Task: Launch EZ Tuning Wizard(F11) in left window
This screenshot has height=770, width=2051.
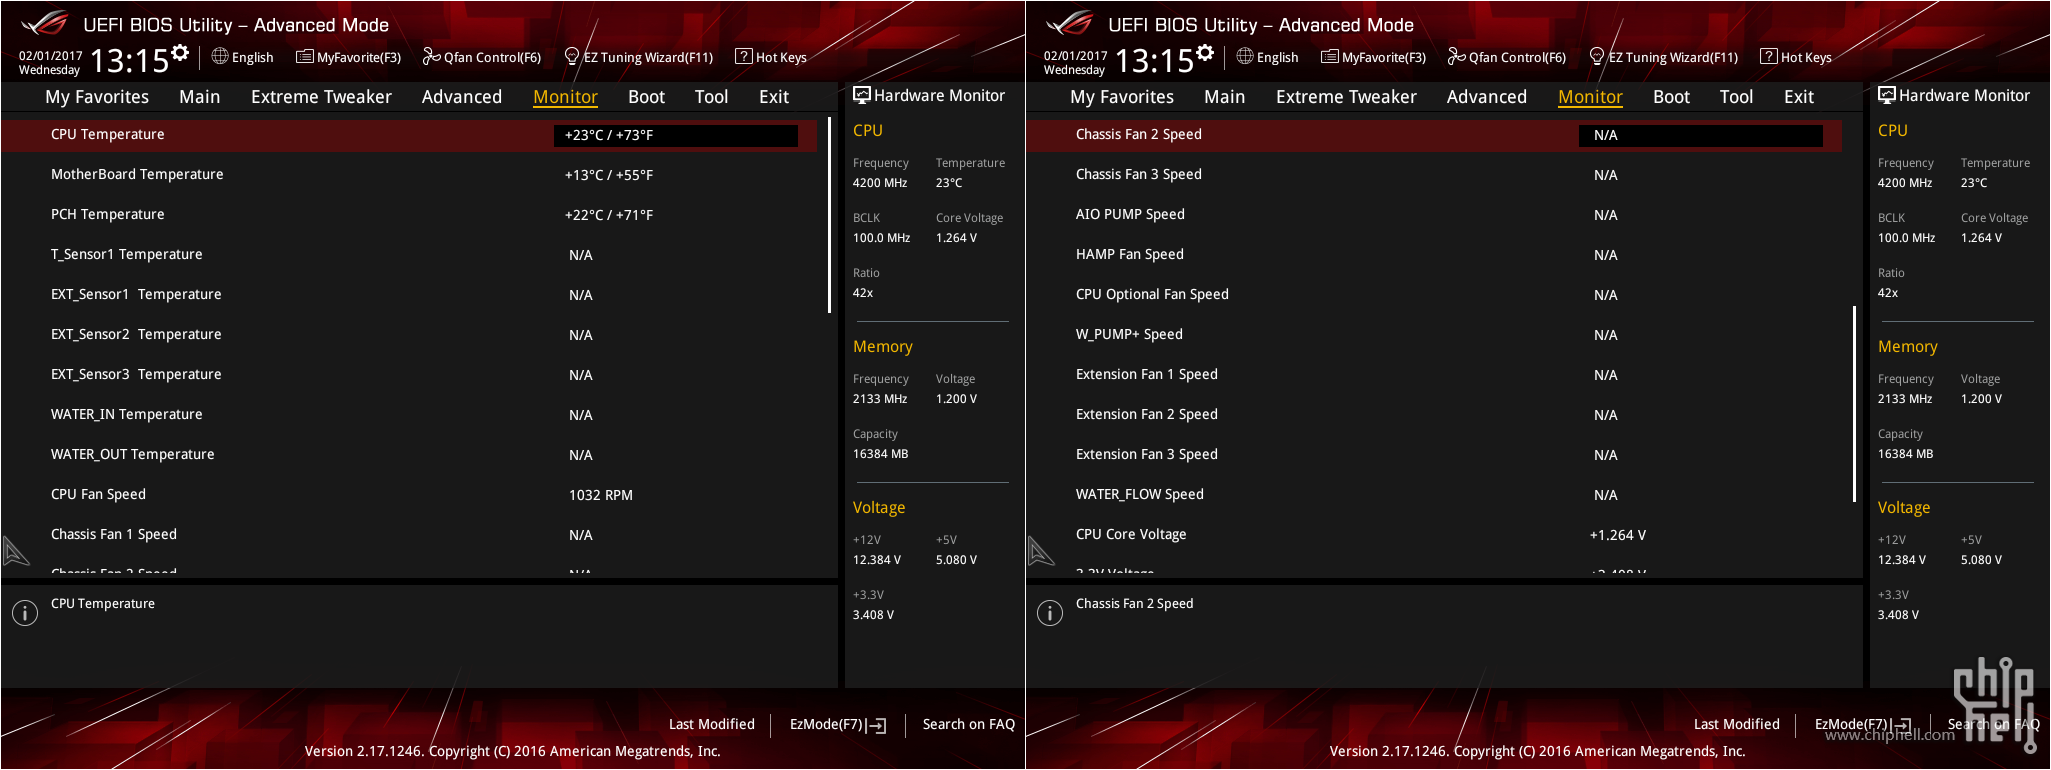Action: point(639,57)
